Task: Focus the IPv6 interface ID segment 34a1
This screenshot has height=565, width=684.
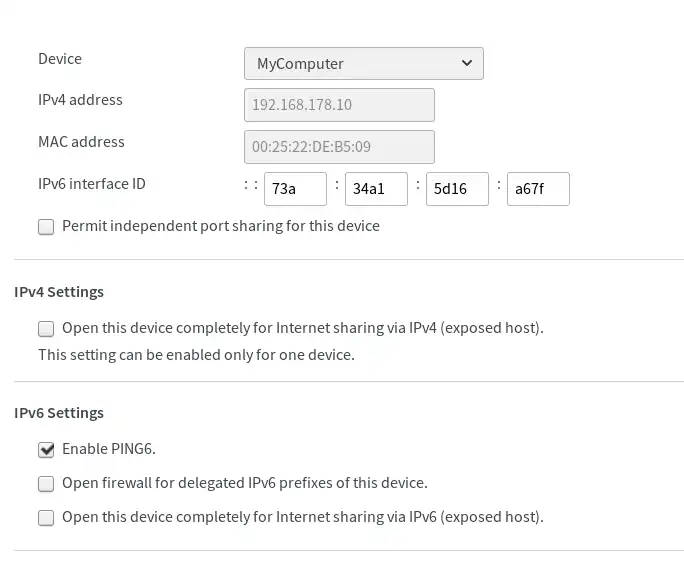Action: tap(376, 189)
